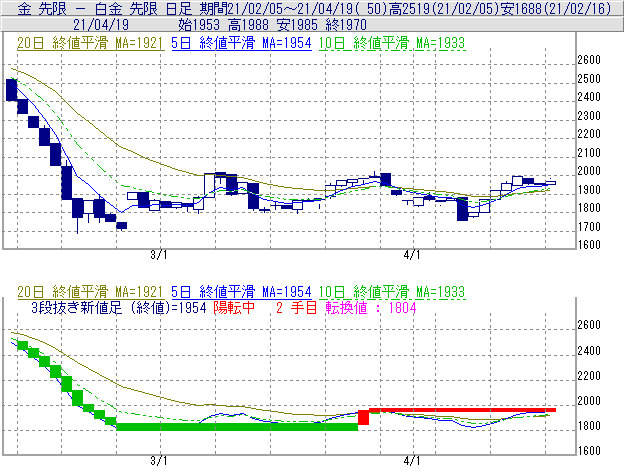The width and height of the screenshot is (624, 473).
Task: Click the high value 高2519(21/02/05)
Action: 444,8
